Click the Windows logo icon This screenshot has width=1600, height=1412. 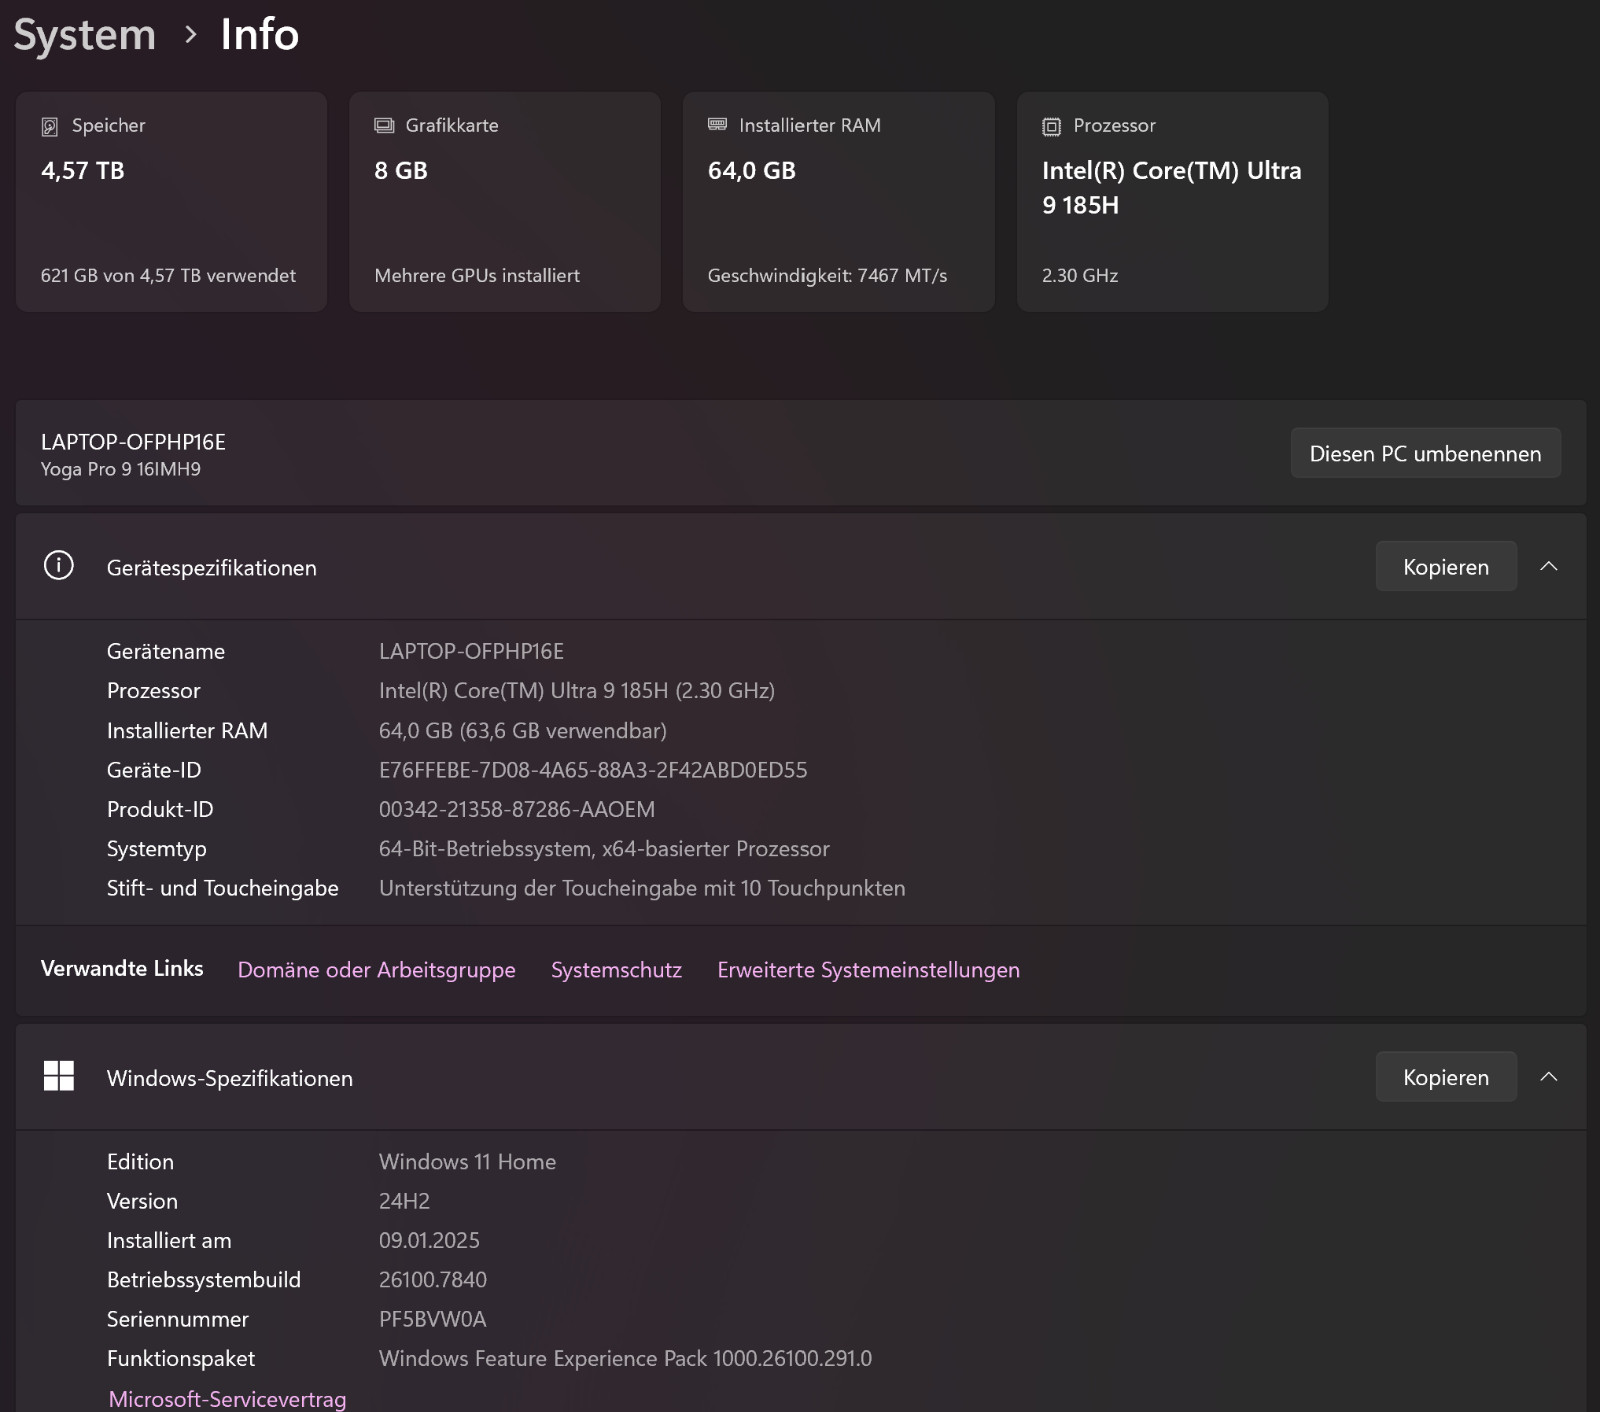pyautogui.click(x=59, y=1076)
